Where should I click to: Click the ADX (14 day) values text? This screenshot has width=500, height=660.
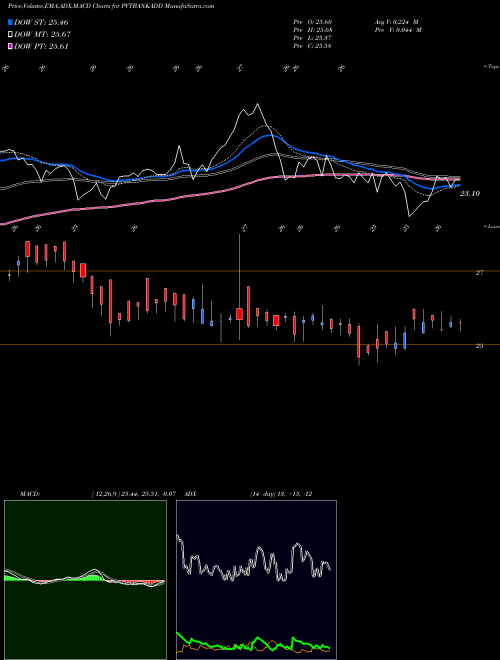tap(281, 494)
